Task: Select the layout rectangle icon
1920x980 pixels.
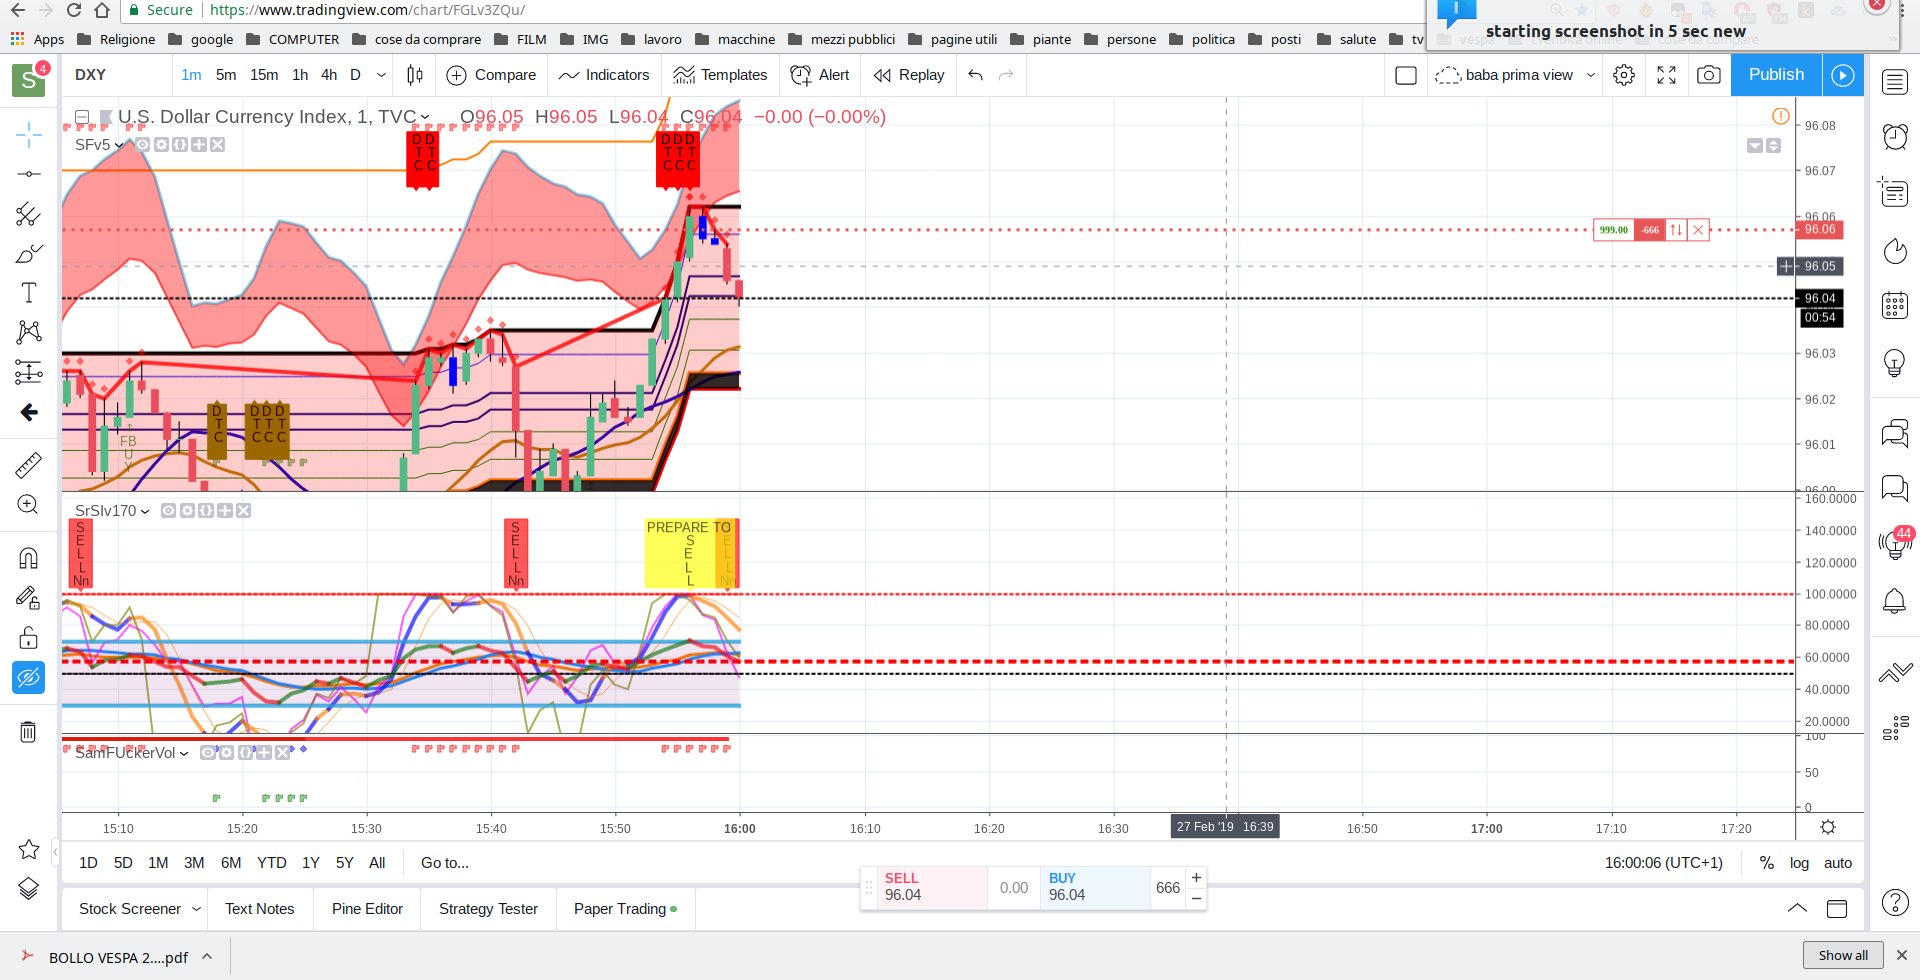Action: click(1406, 75)
